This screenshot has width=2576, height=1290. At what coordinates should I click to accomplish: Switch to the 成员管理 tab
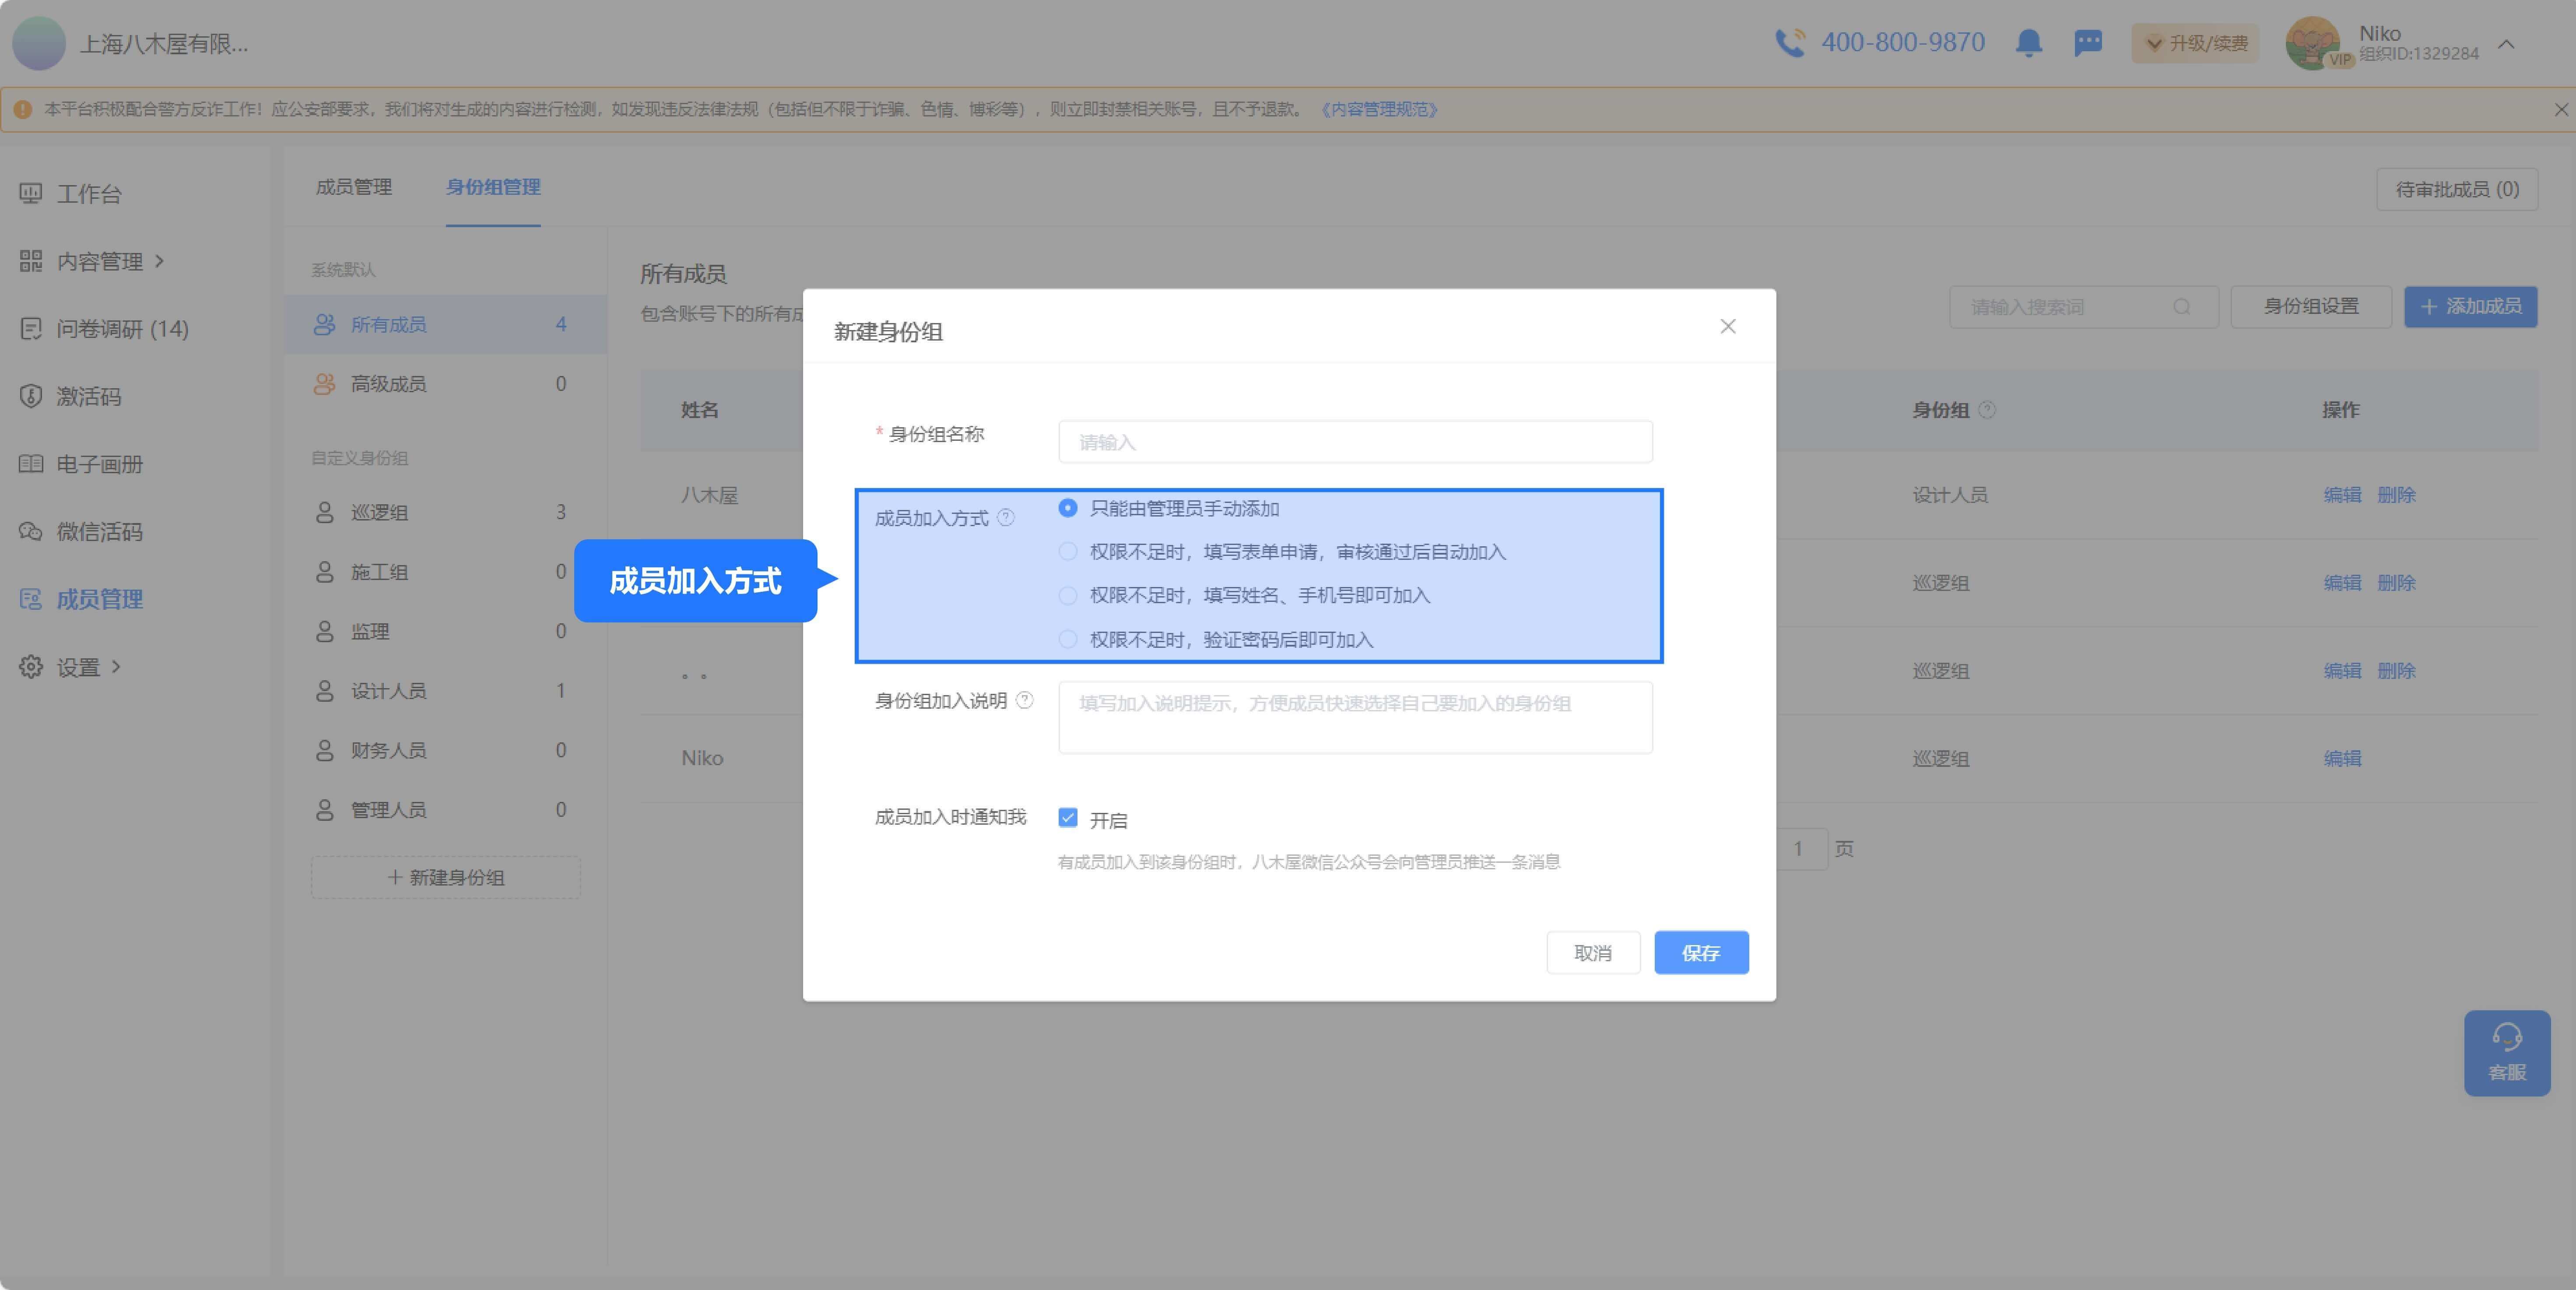pos(354,187)
